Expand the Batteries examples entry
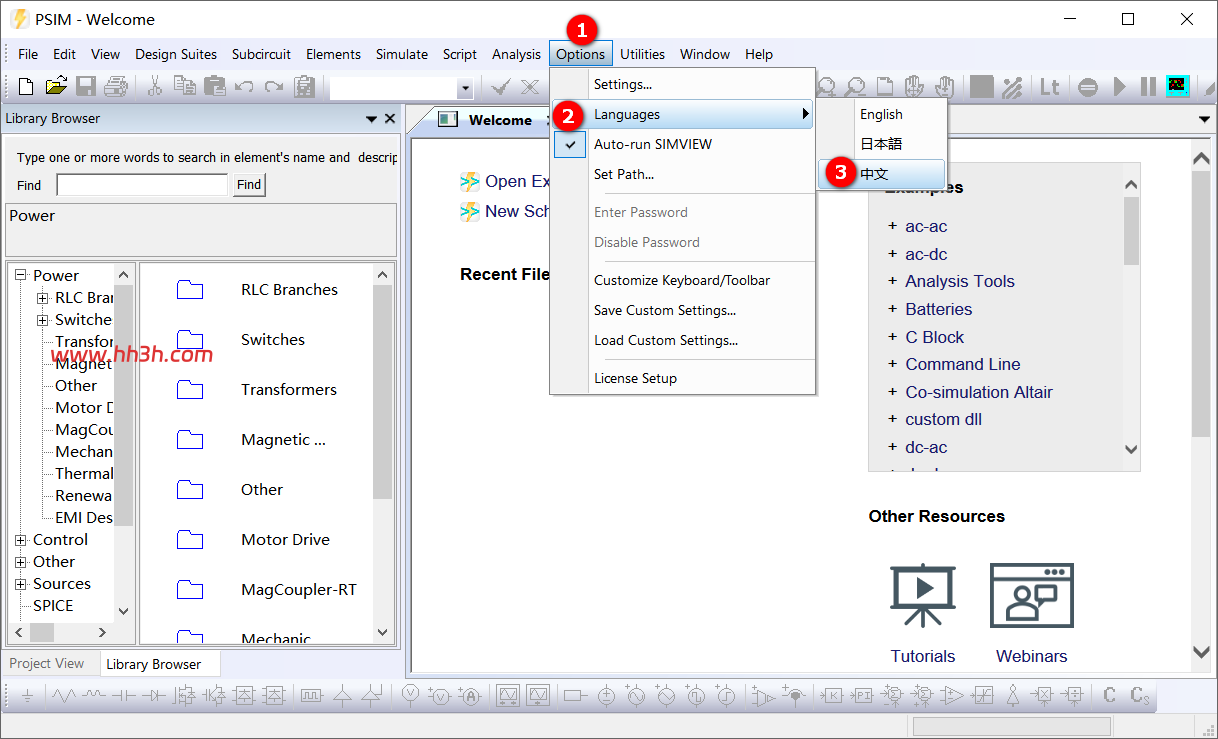1218x739 pixels. coord(892,309)
